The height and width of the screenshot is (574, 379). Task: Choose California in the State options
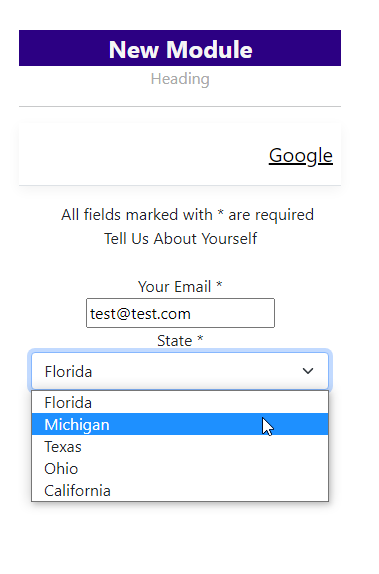pos(180,490)
